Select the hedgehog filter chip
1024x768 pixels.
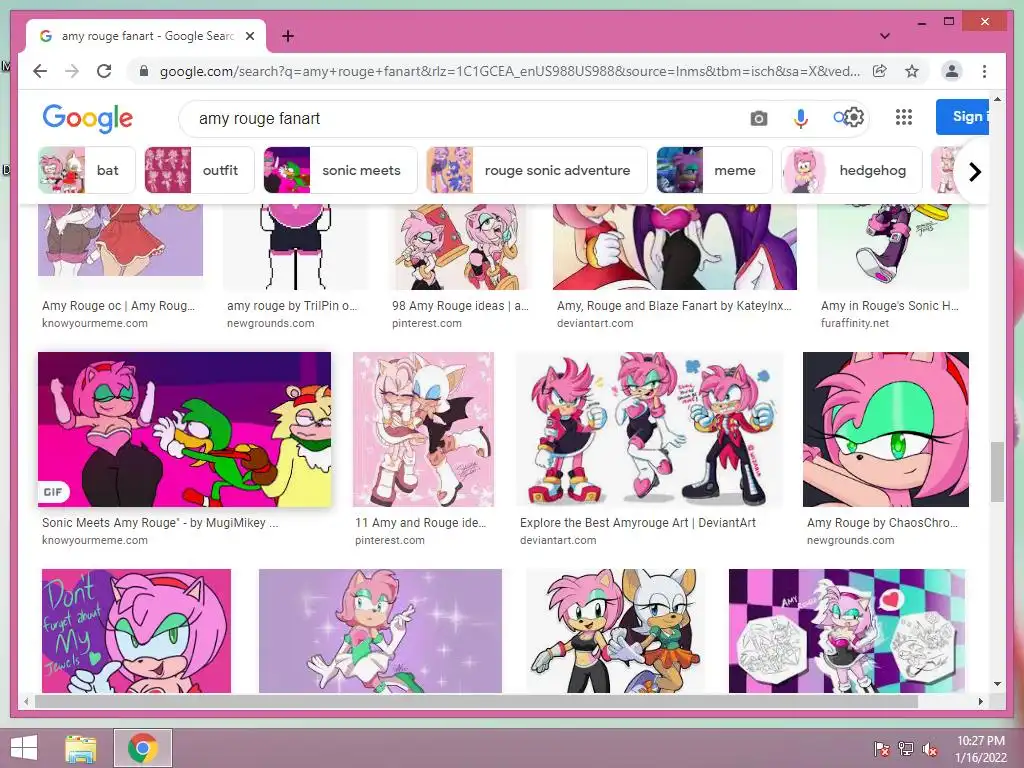[x=852, y=170]
